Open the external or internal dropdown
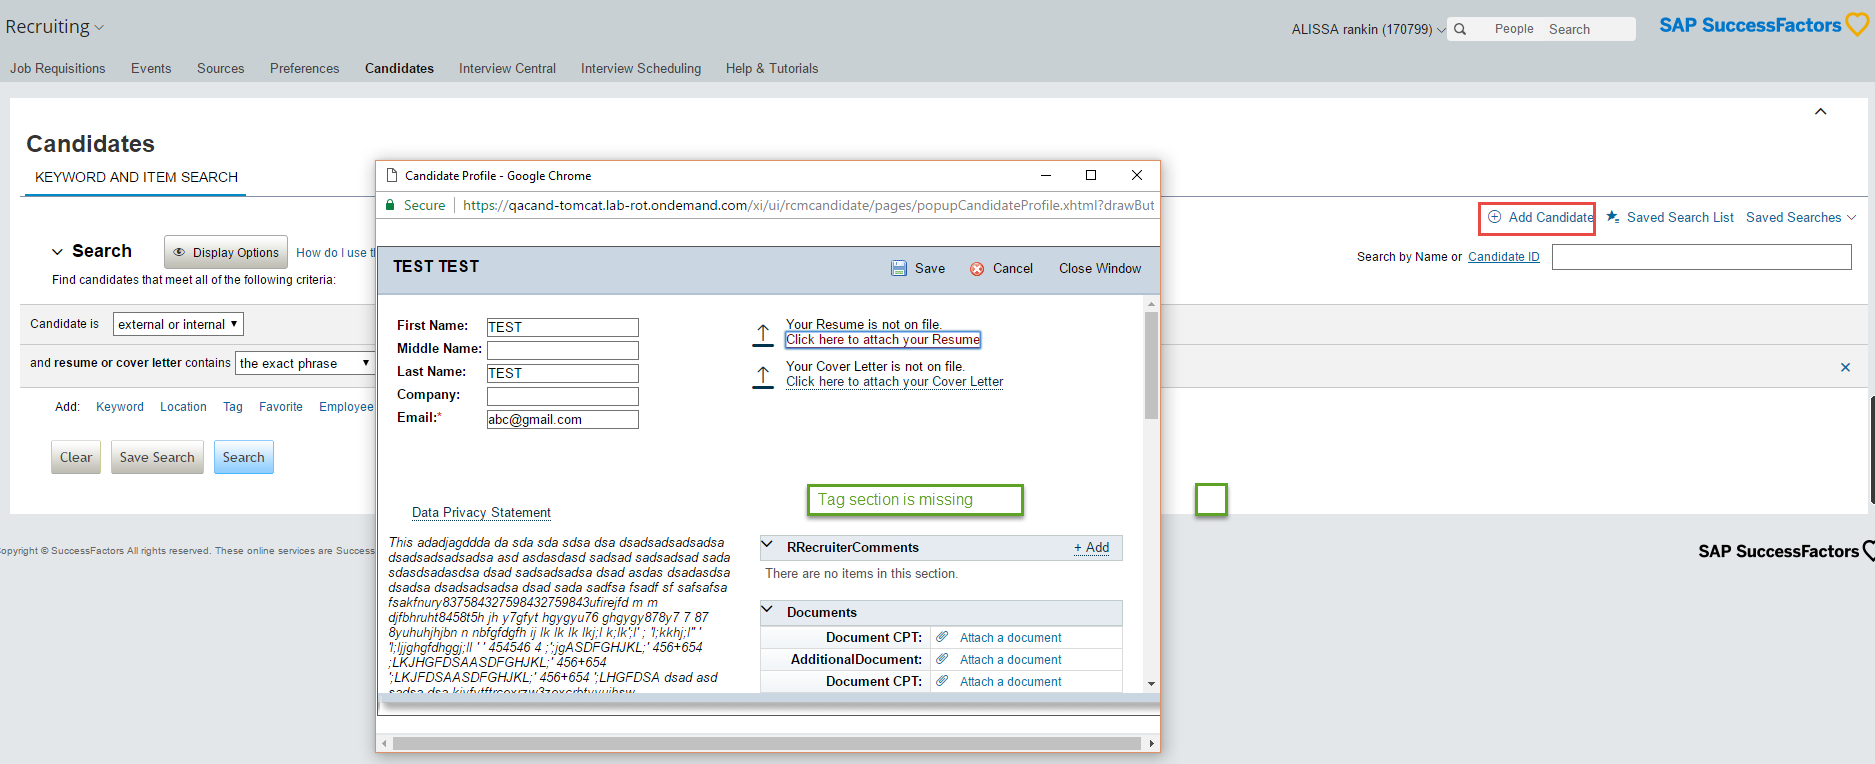Viewport: 1875px width, 764px height. pyautogui.click(x=178, y=324)
